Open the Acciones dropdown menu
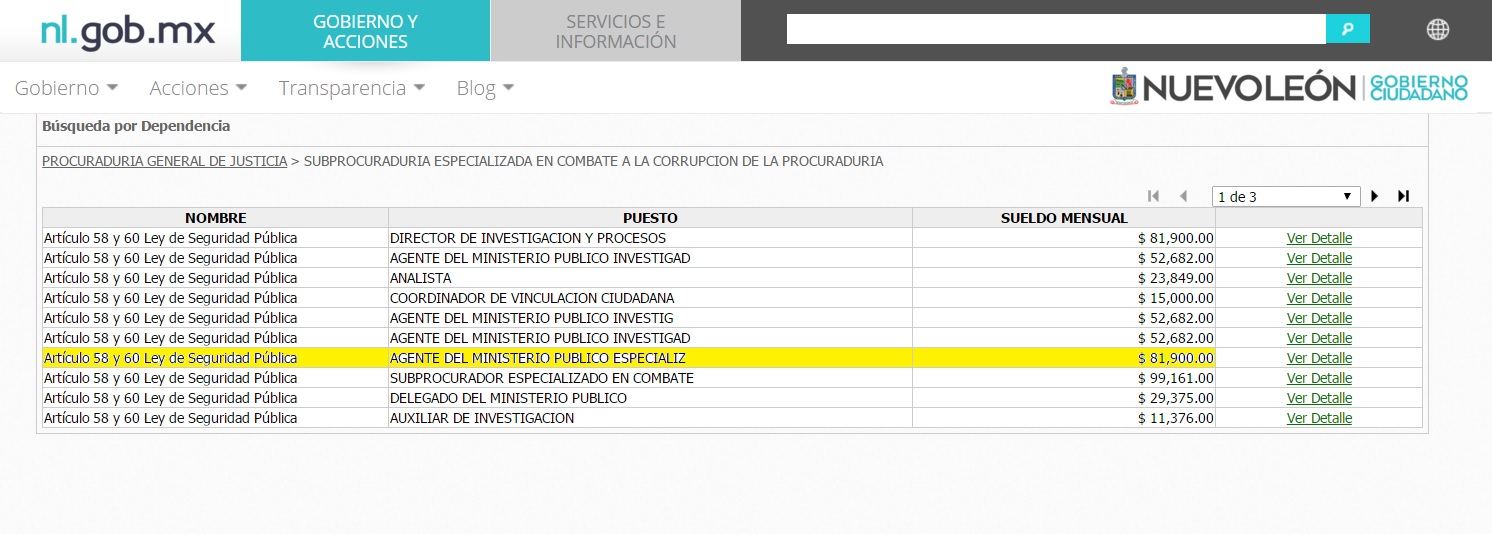 (198, 88)
